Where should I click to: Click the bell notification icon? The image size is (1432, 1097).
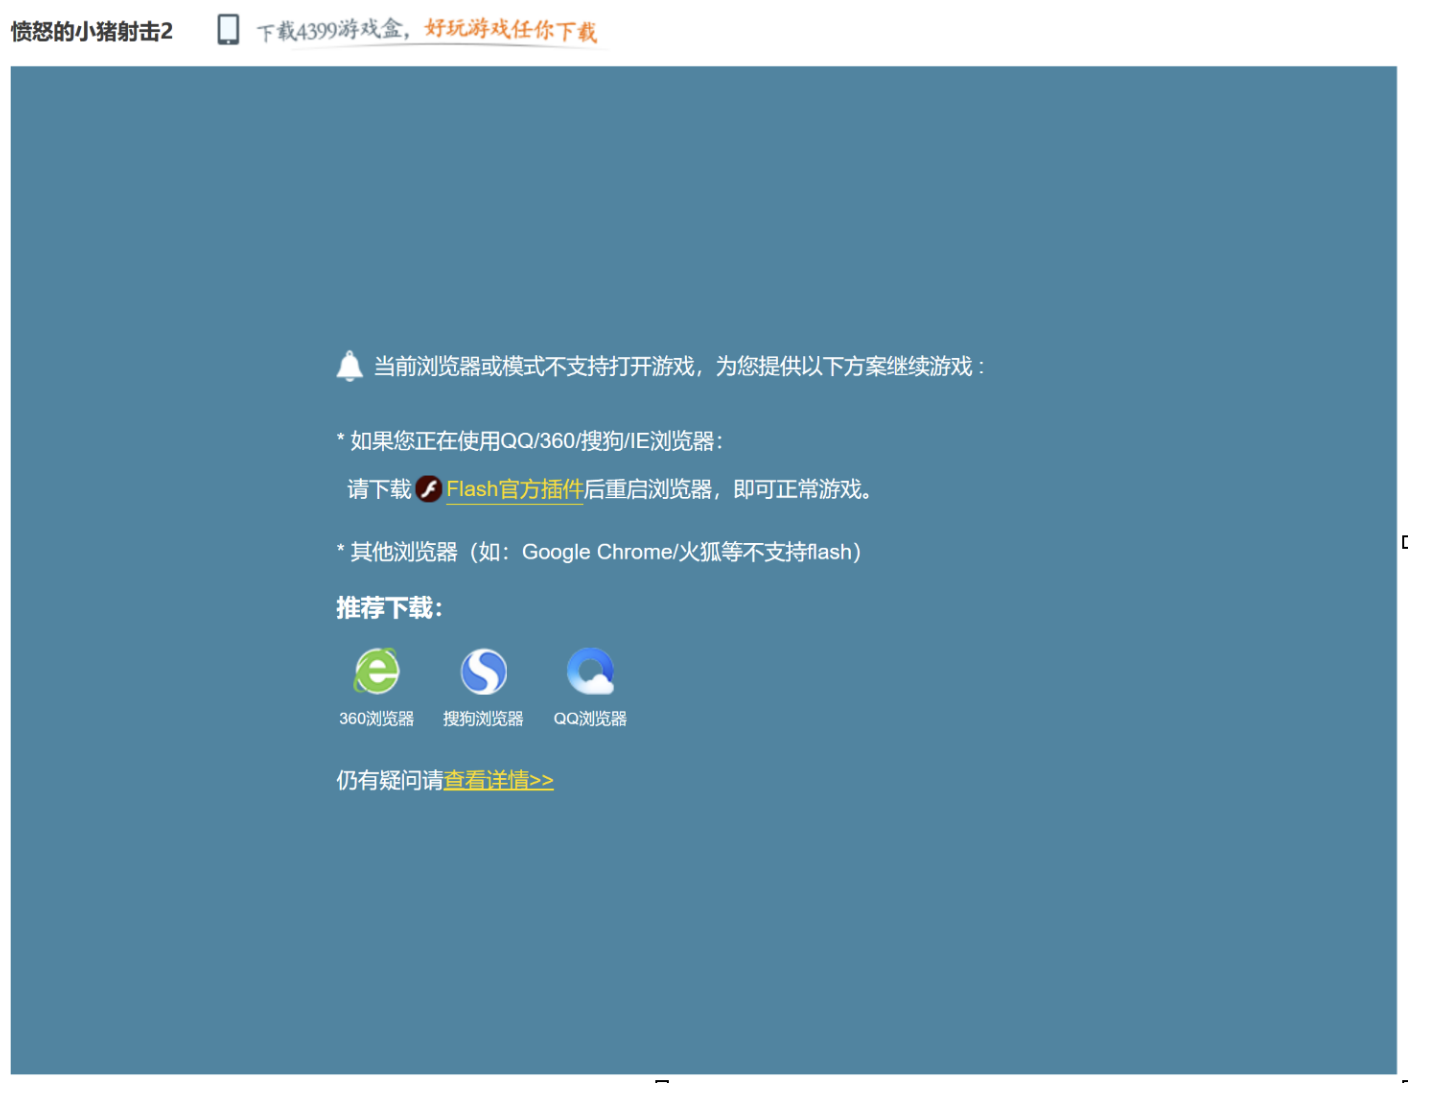coord(349,366)
